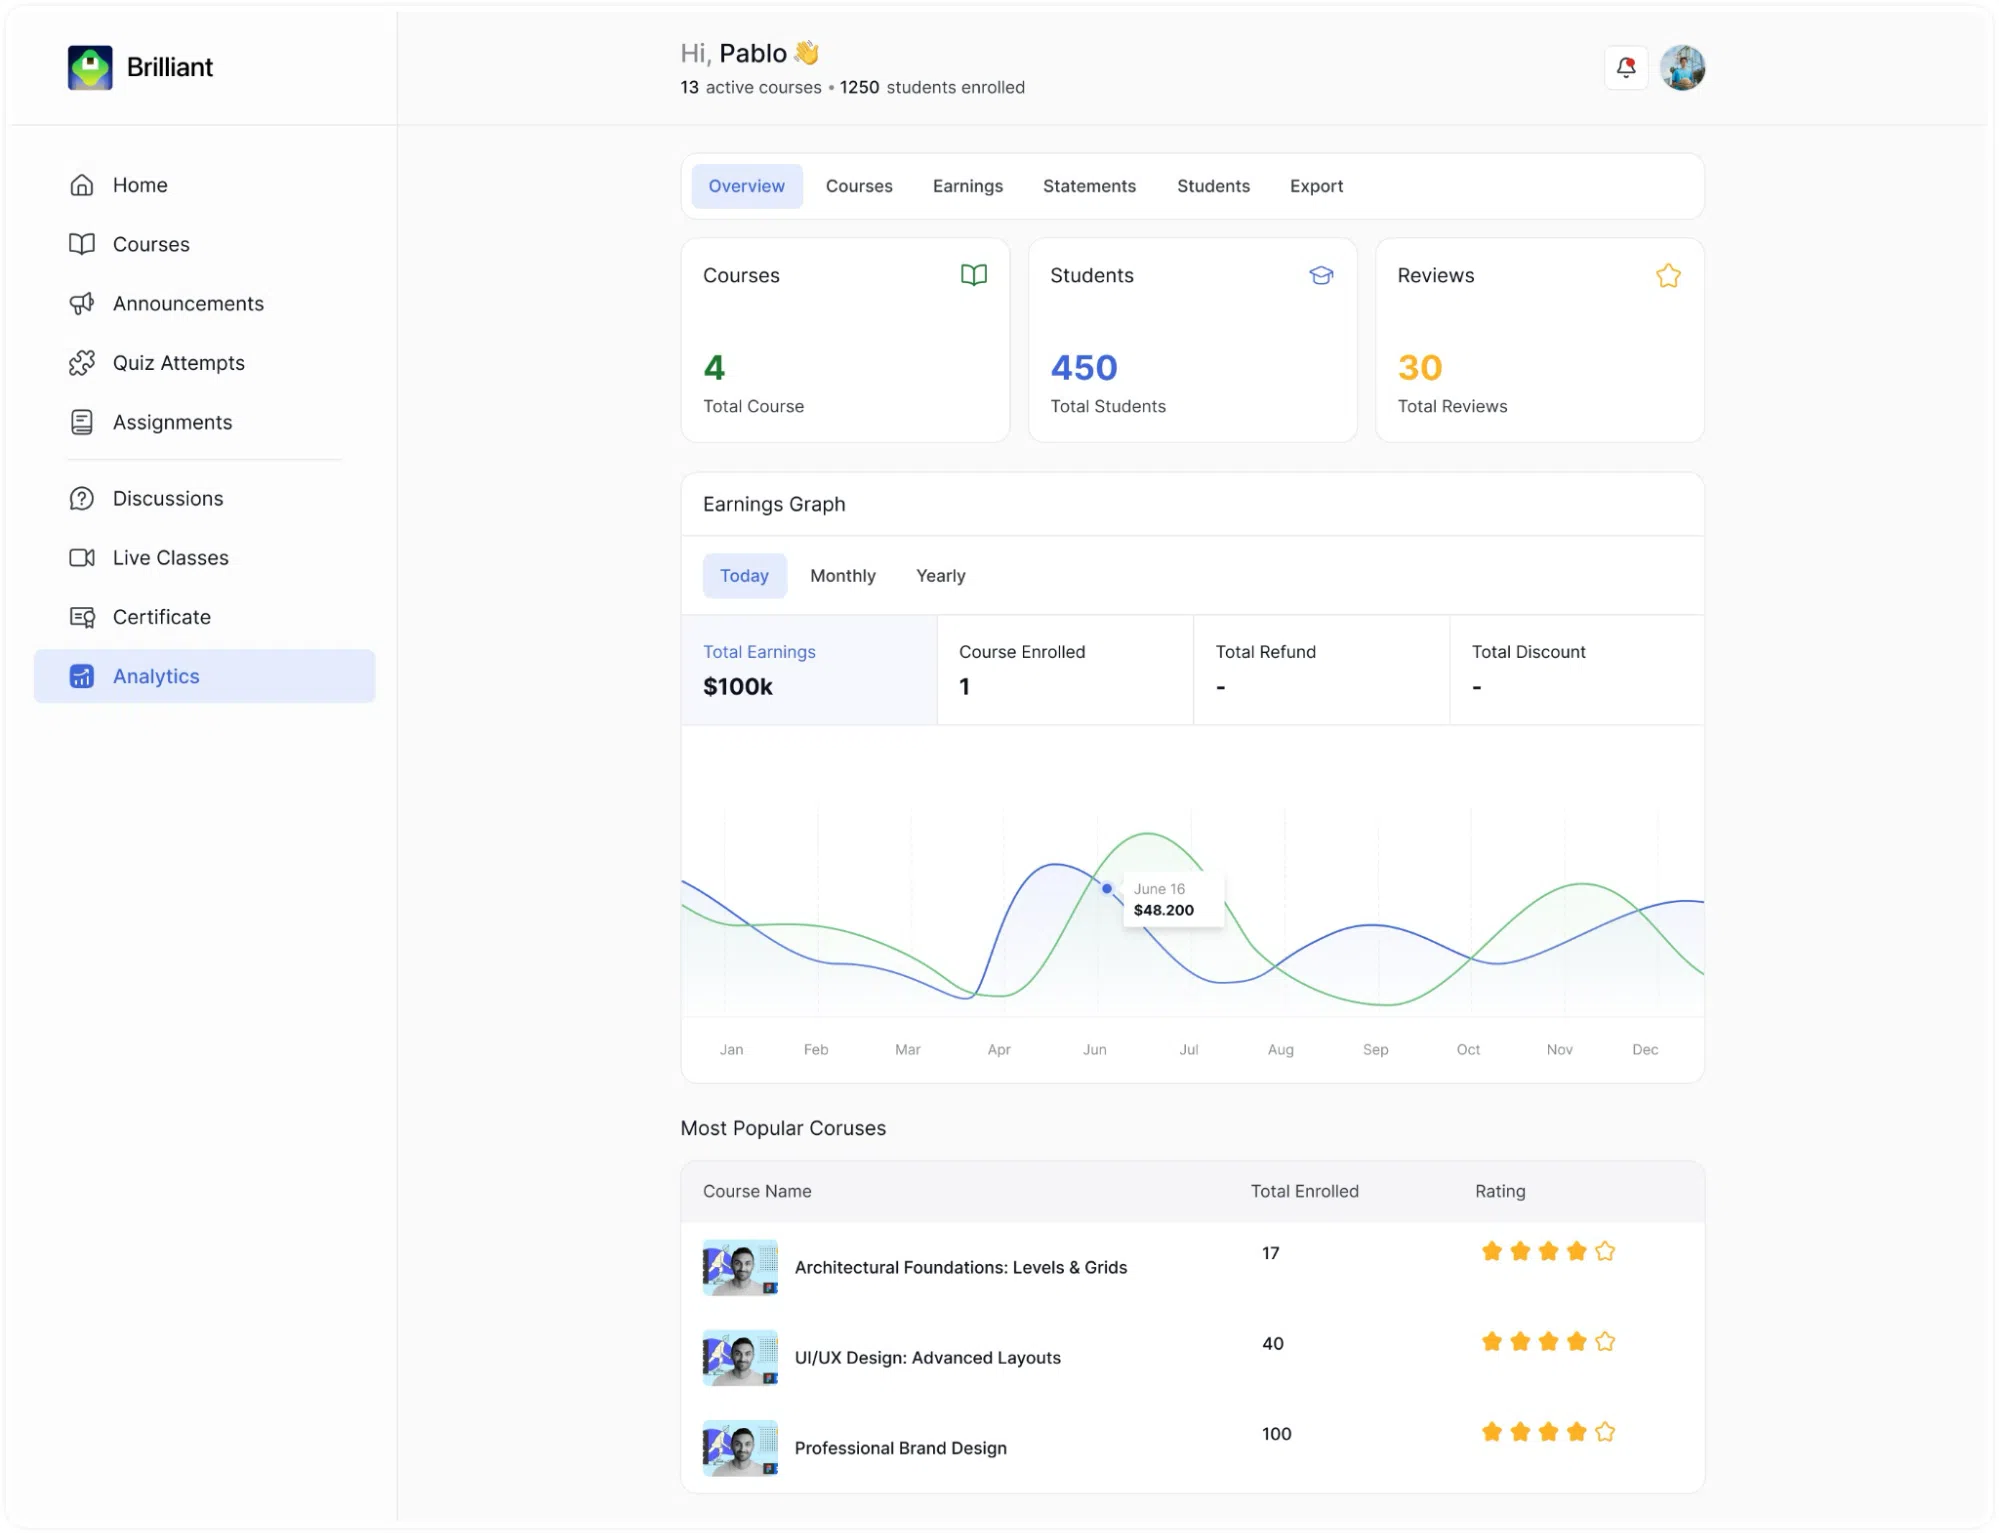1999x1534 pixels.
Task: Click the Brilliant logo icon
Action: click(x=90, y=67)
